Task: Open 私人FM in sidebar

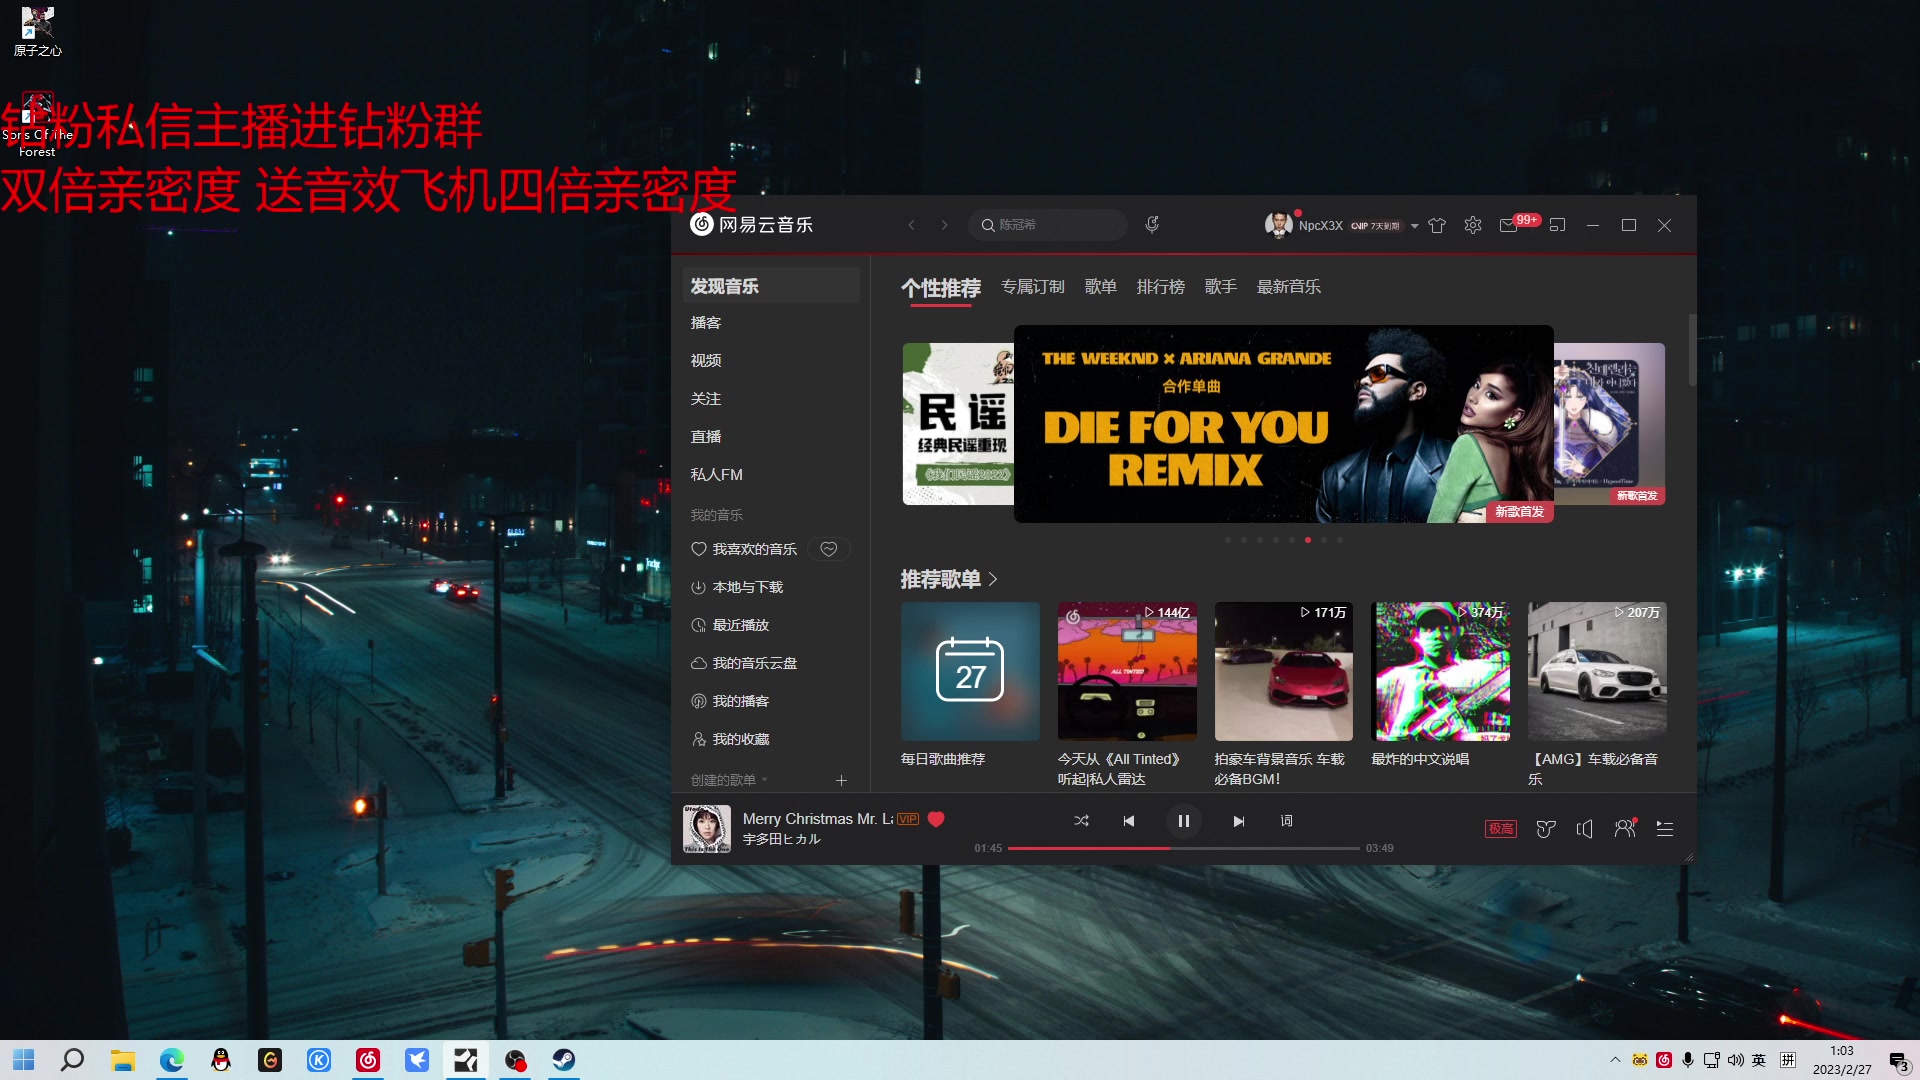Action: pyautogui.click(x=716, y=475)
